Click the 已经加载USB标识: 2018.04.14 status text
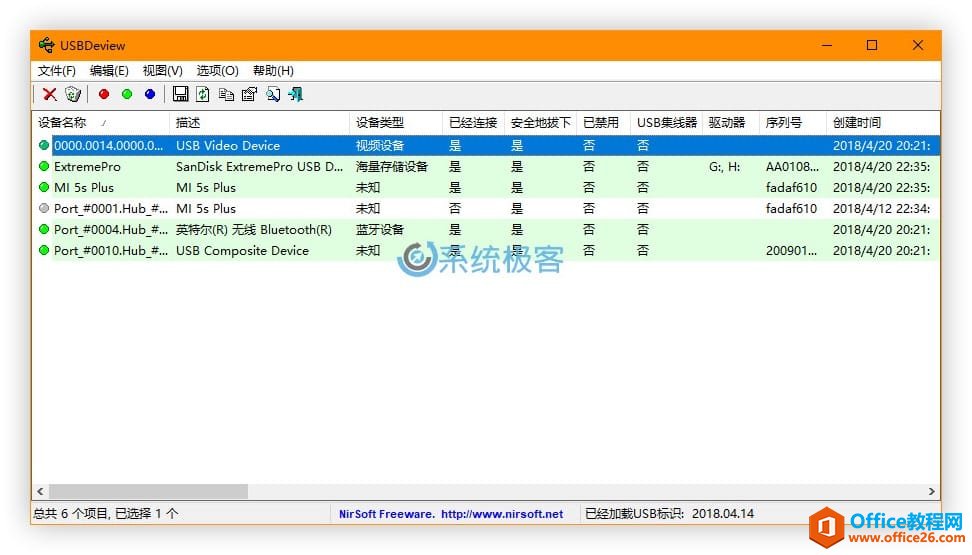This screenshot has height=555, width=972. tap(669, 514)
